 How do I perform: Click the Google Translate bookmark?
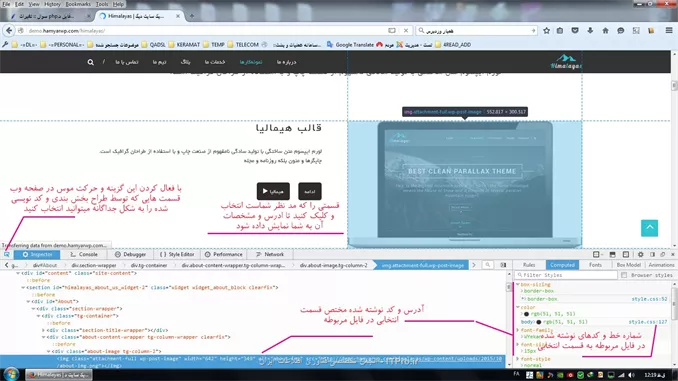pos(351,45)
